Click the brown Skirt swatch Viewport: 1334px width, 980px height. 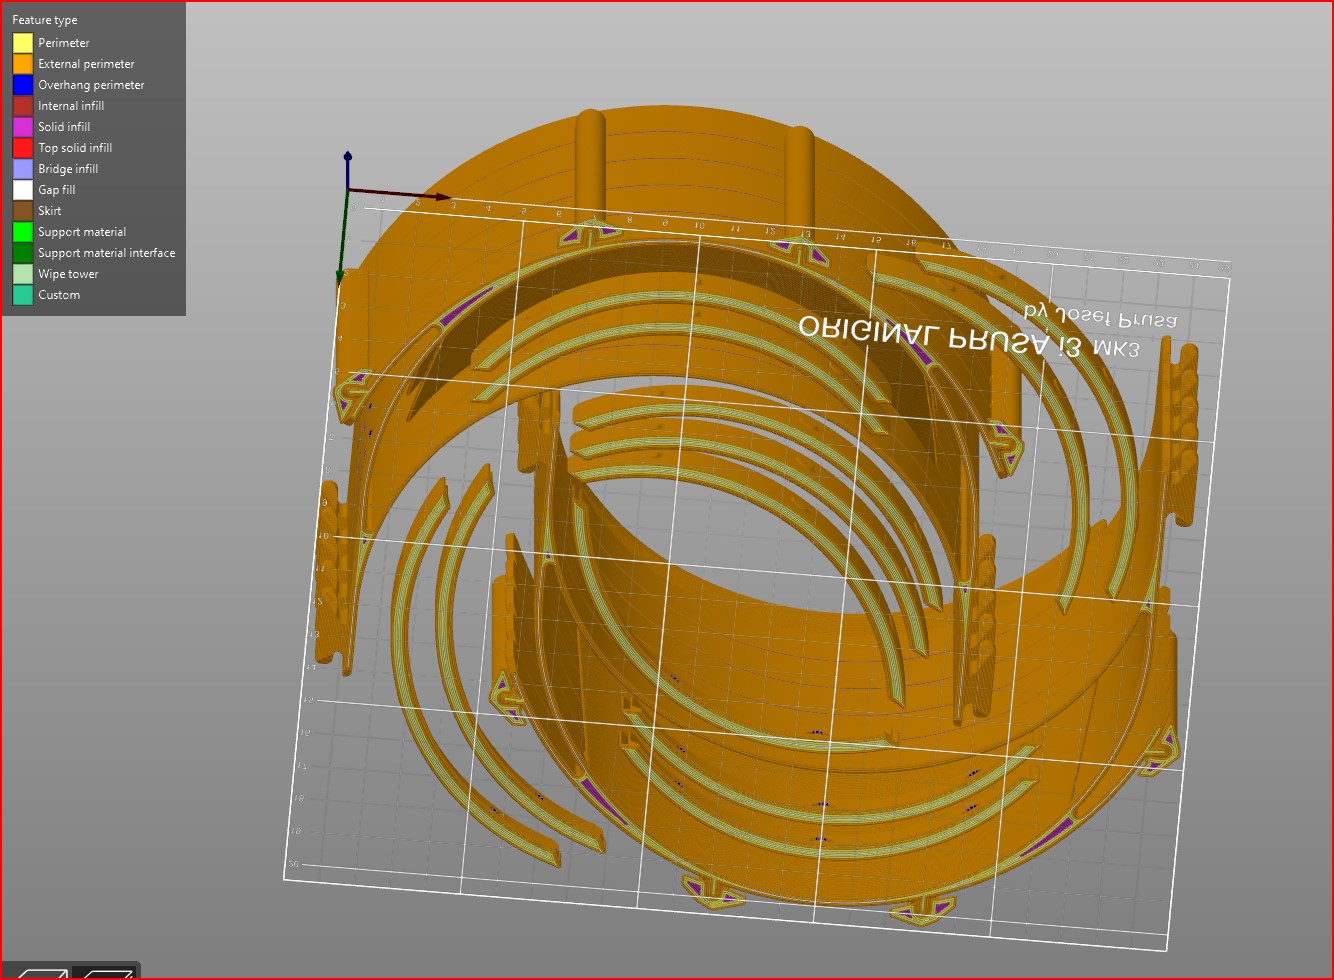point(23,211)
